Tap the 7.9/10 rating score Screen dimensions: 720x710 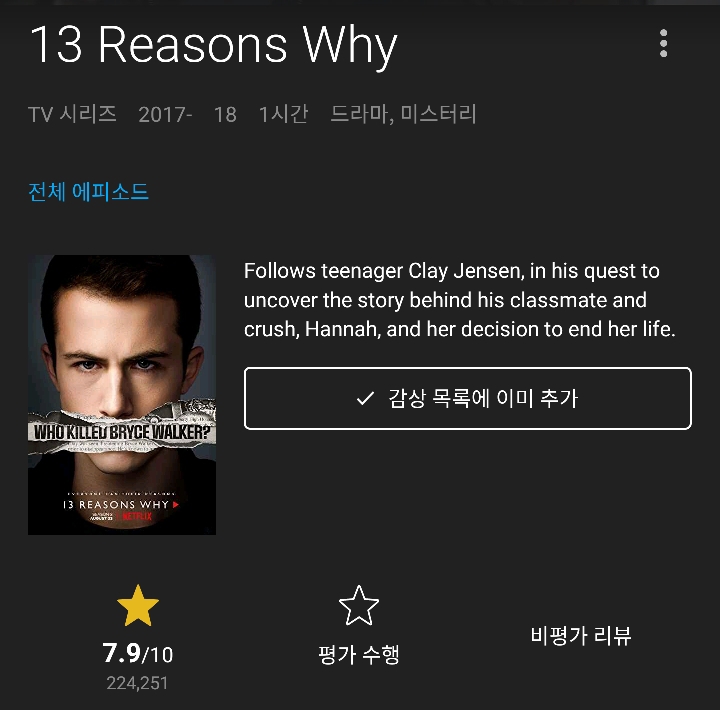click(137, 653)
